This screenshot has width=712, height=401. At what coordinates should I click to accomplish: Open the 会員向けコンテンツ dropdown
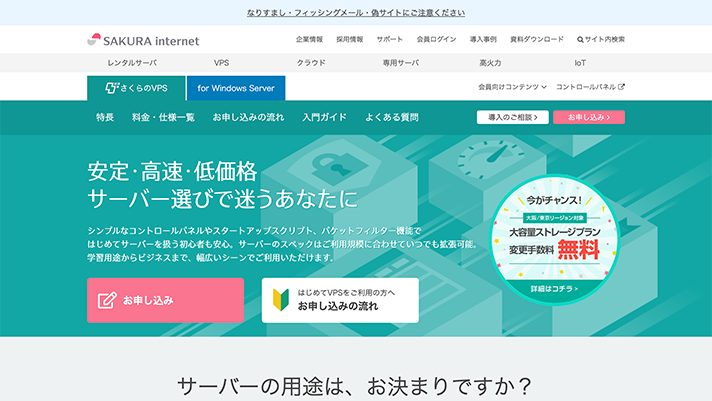(512, 87)
